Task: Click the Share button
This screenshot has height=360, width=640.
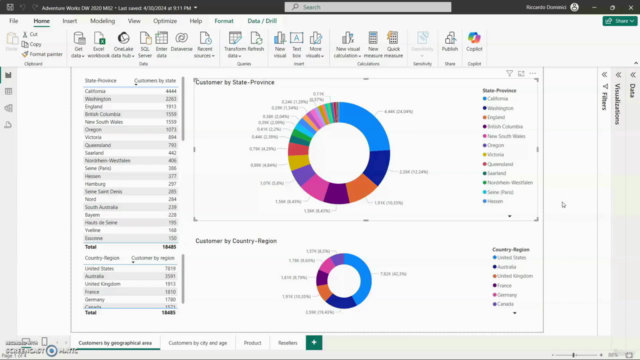Action: (x=620, y=21)
